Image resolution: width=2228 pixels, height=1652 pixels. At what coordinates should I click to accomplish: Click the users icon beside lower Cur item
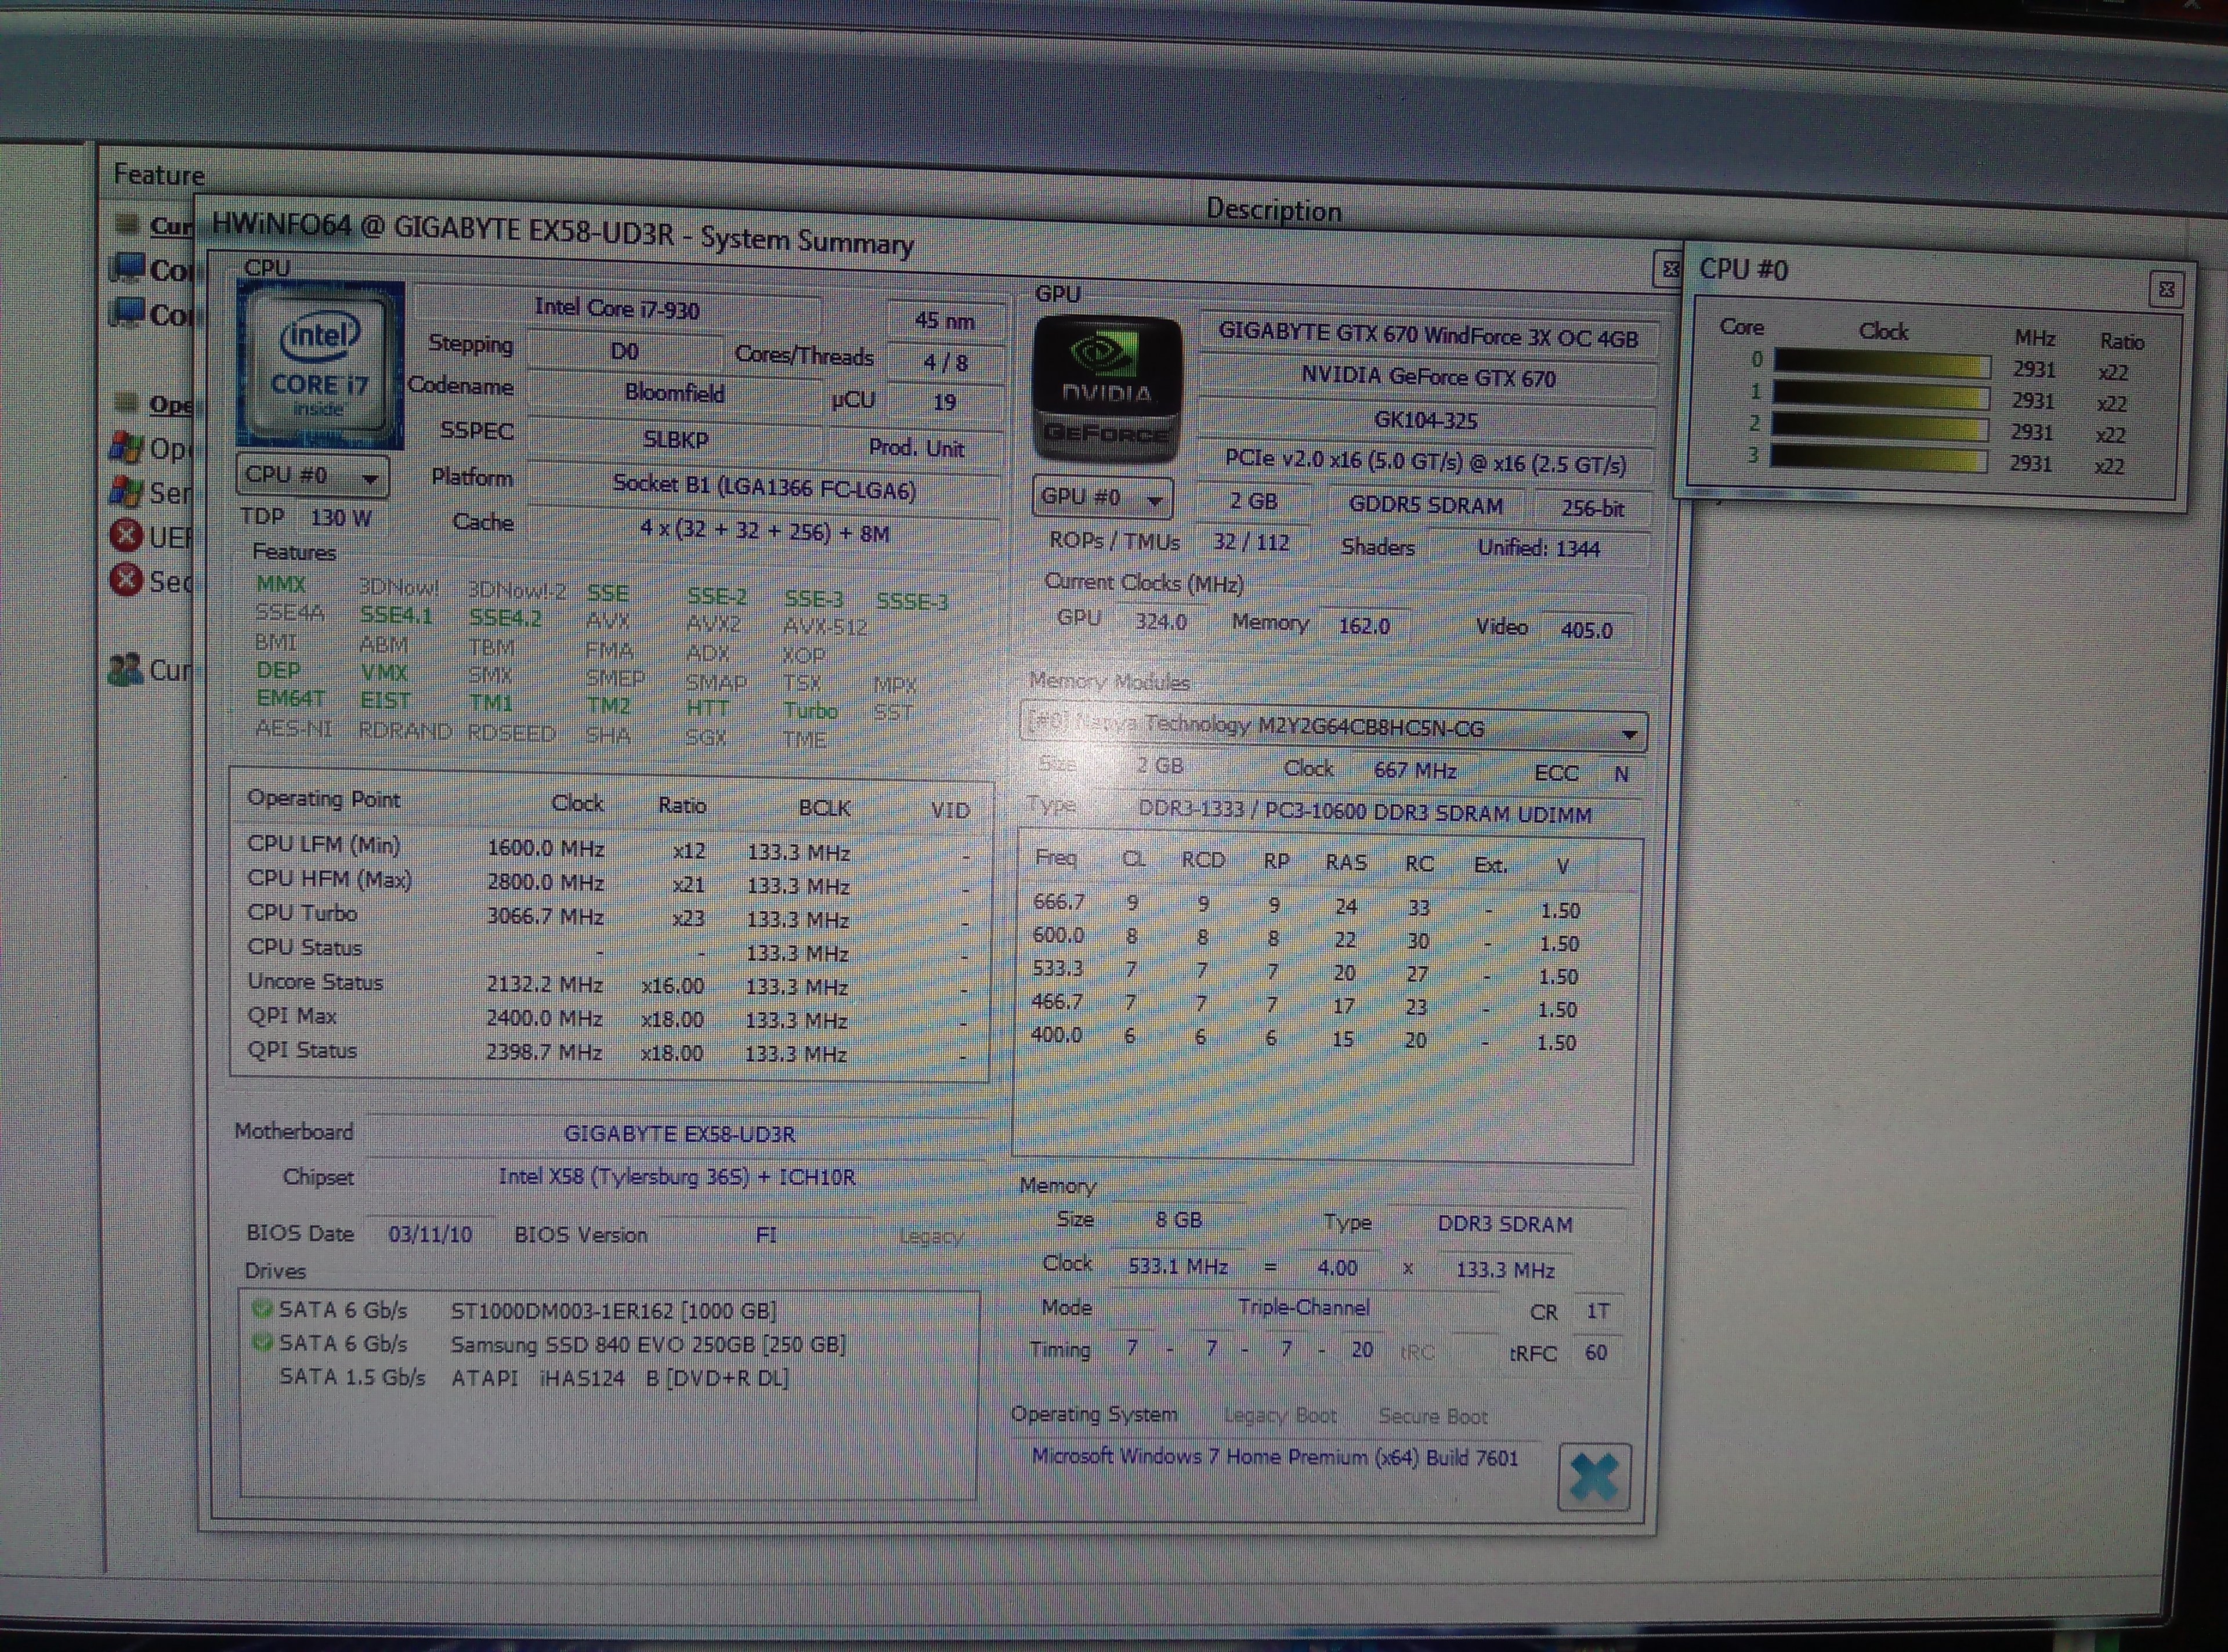(x=126, y=669)
